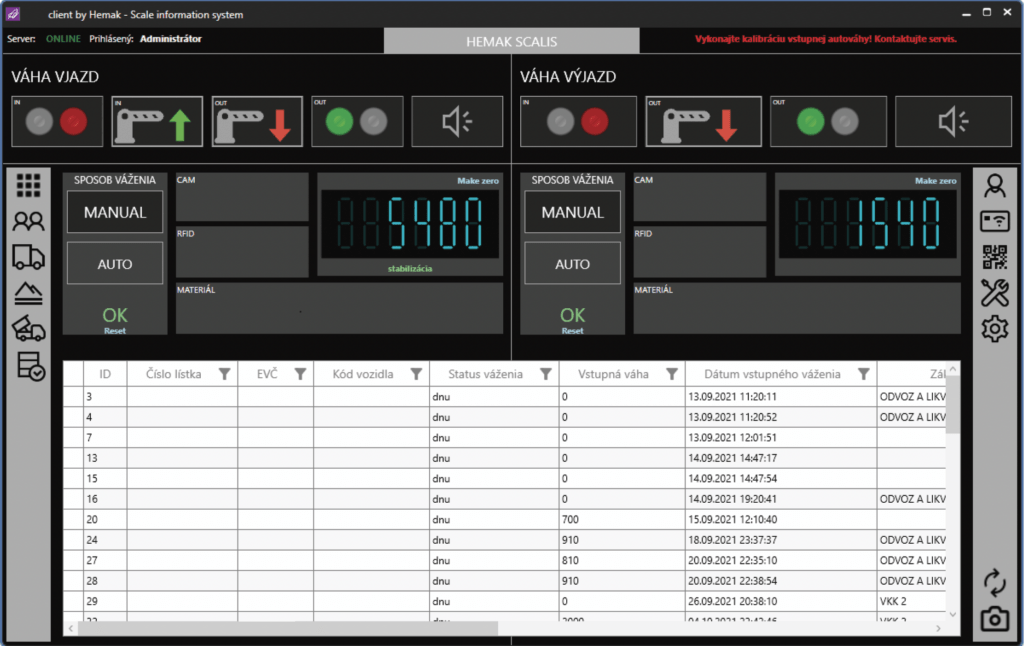Click date cell 18.09.2021 23:37:37

pos(781,540)
